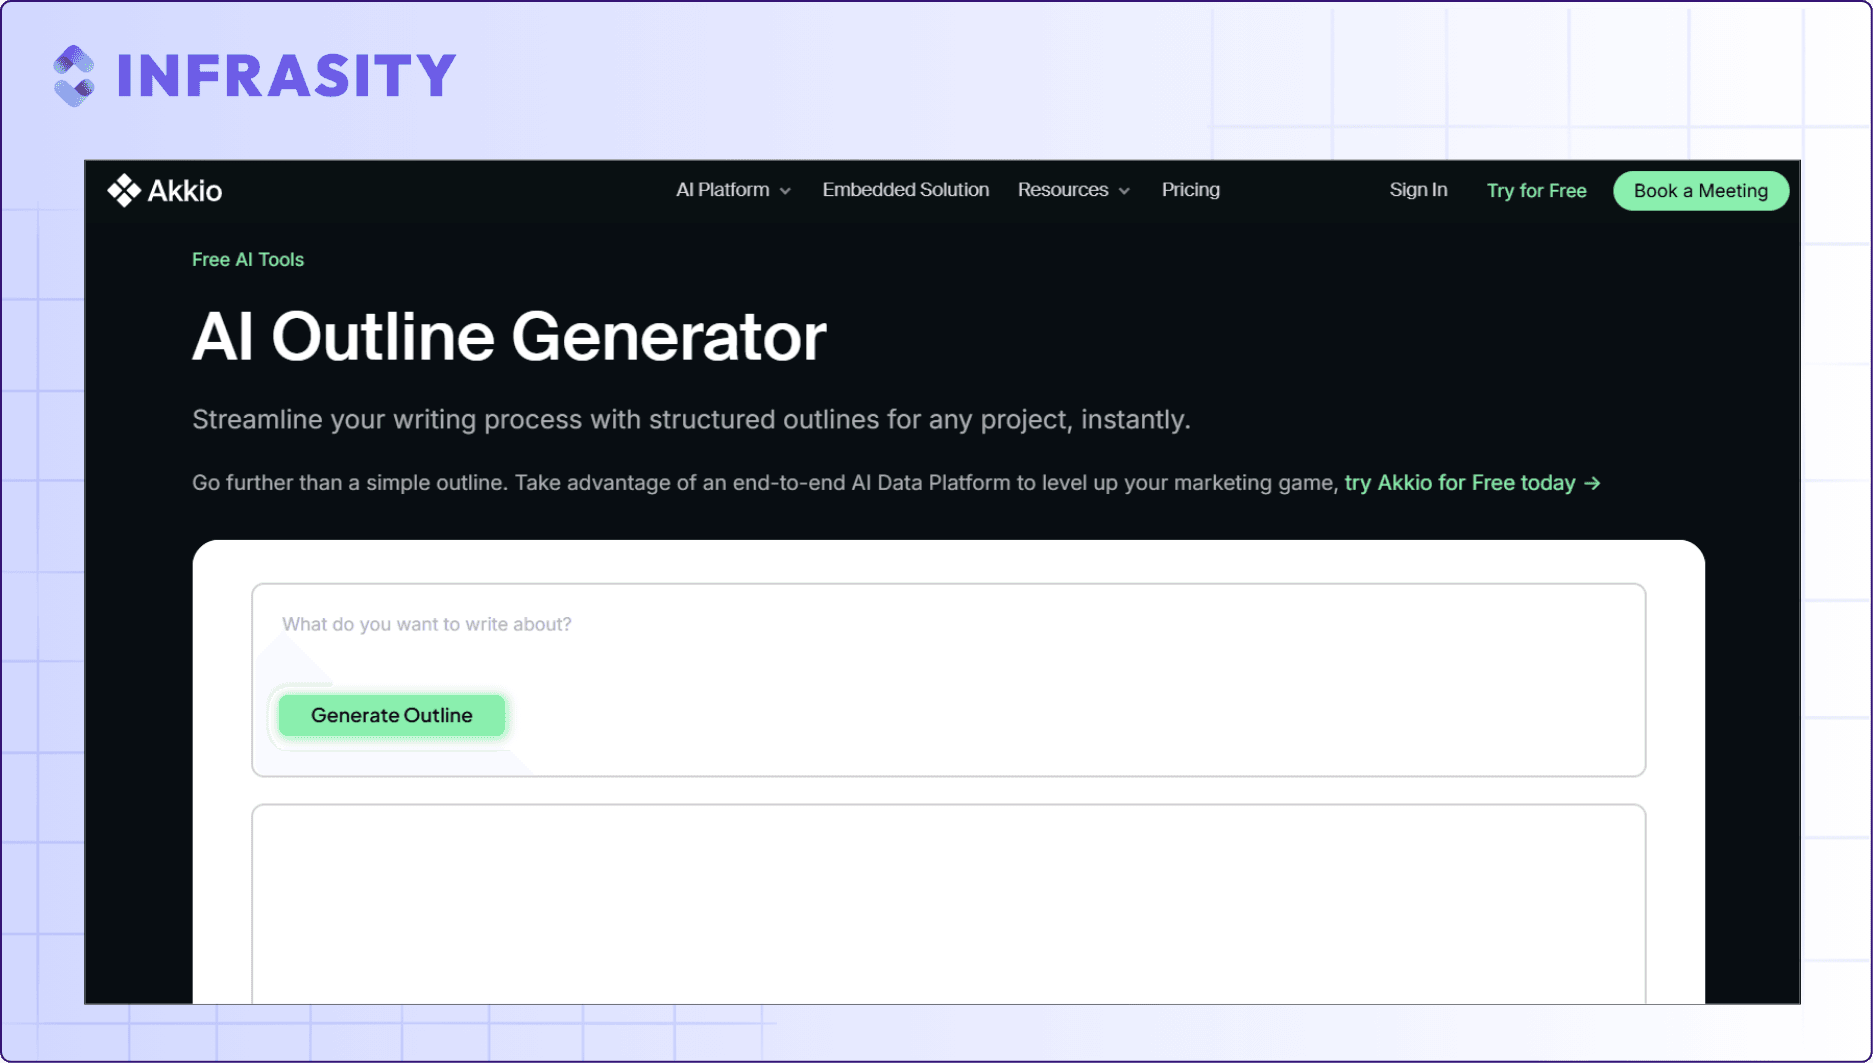This screenshot has width=1873, height=1063.
Task: Open the Free AI Tools breadcrumb link
Action: [x=248, y=260]
